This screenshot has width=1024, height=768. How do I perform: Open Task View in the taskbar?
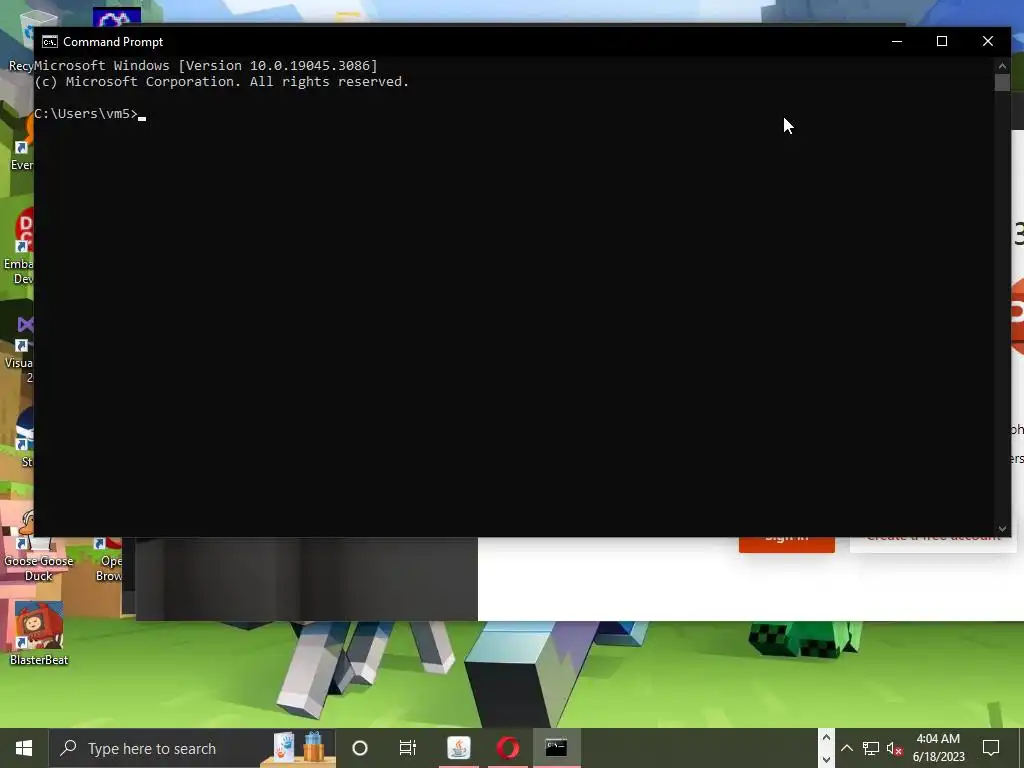[x=408, y=748]
